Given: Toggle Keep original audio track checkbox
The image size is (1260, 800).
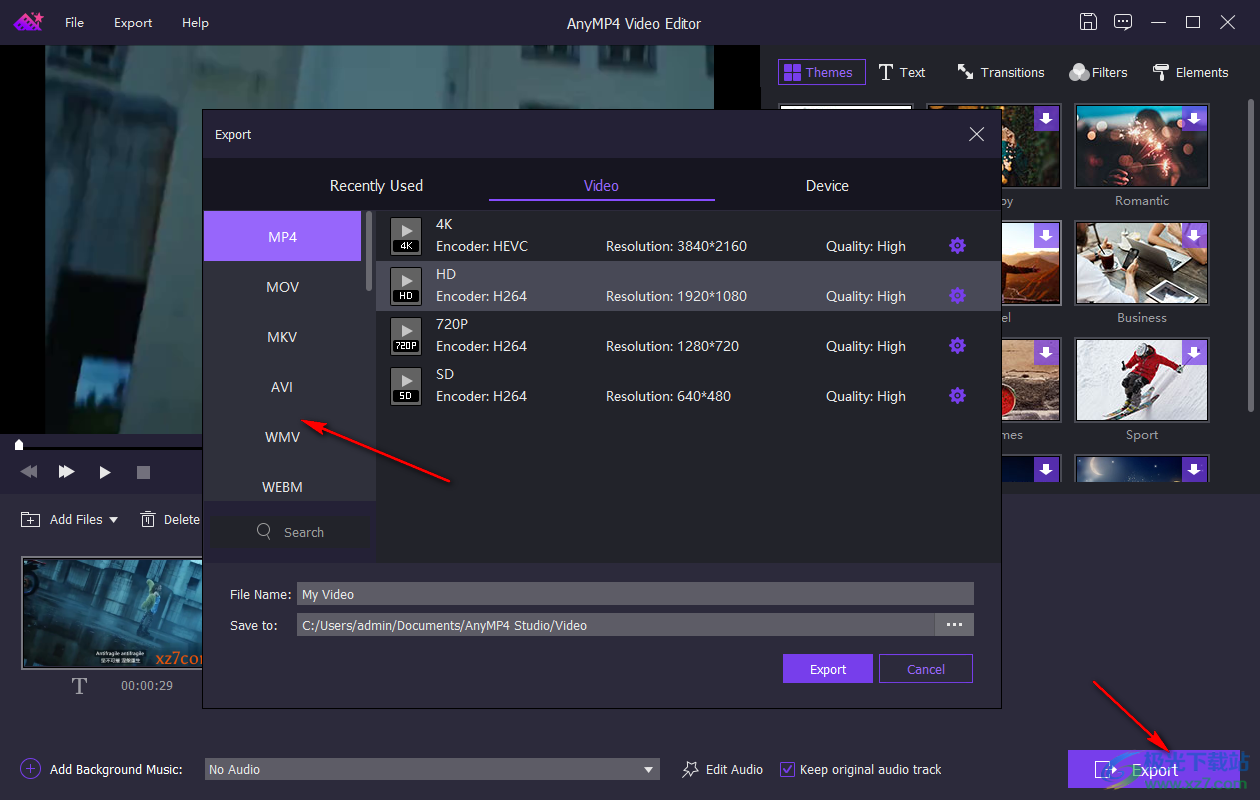Looking at the screenshot, I should (787, 769).
